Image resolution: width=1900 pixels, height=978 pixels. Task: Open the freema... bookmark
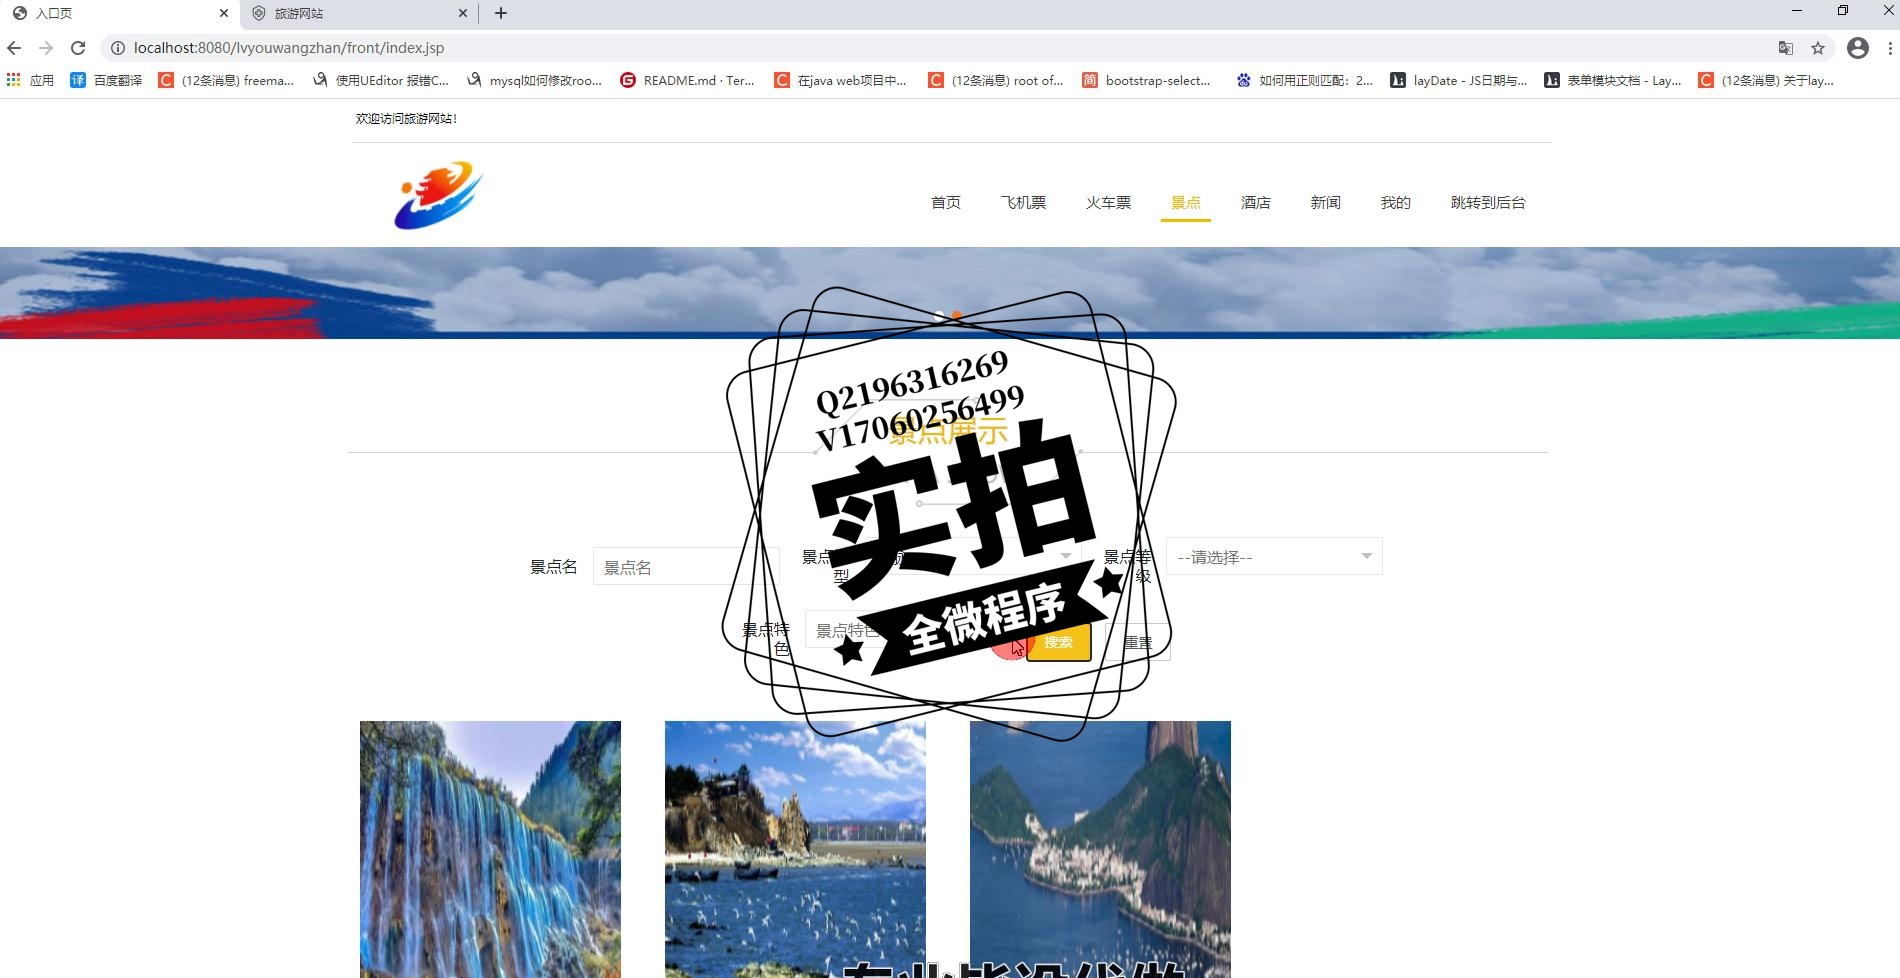[226, 80]
